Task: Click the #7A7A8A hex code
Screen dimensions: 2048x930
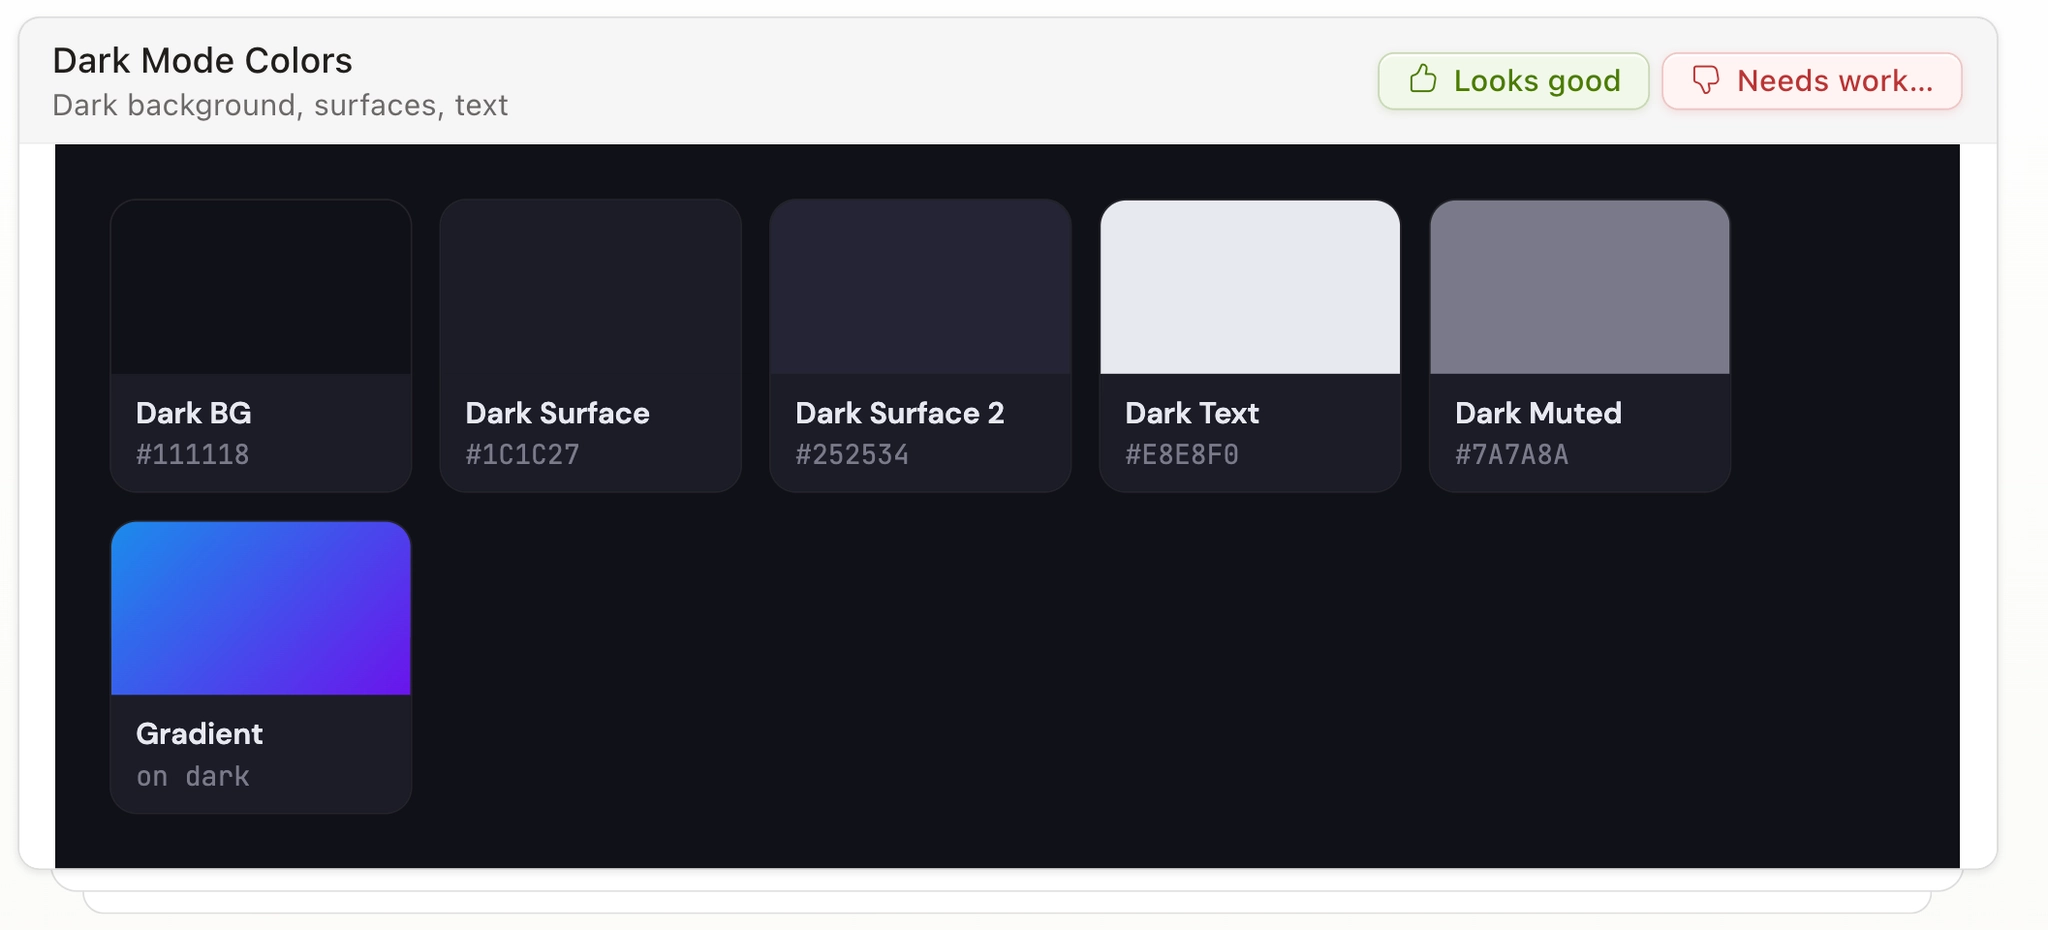Action: point(1512,455)
